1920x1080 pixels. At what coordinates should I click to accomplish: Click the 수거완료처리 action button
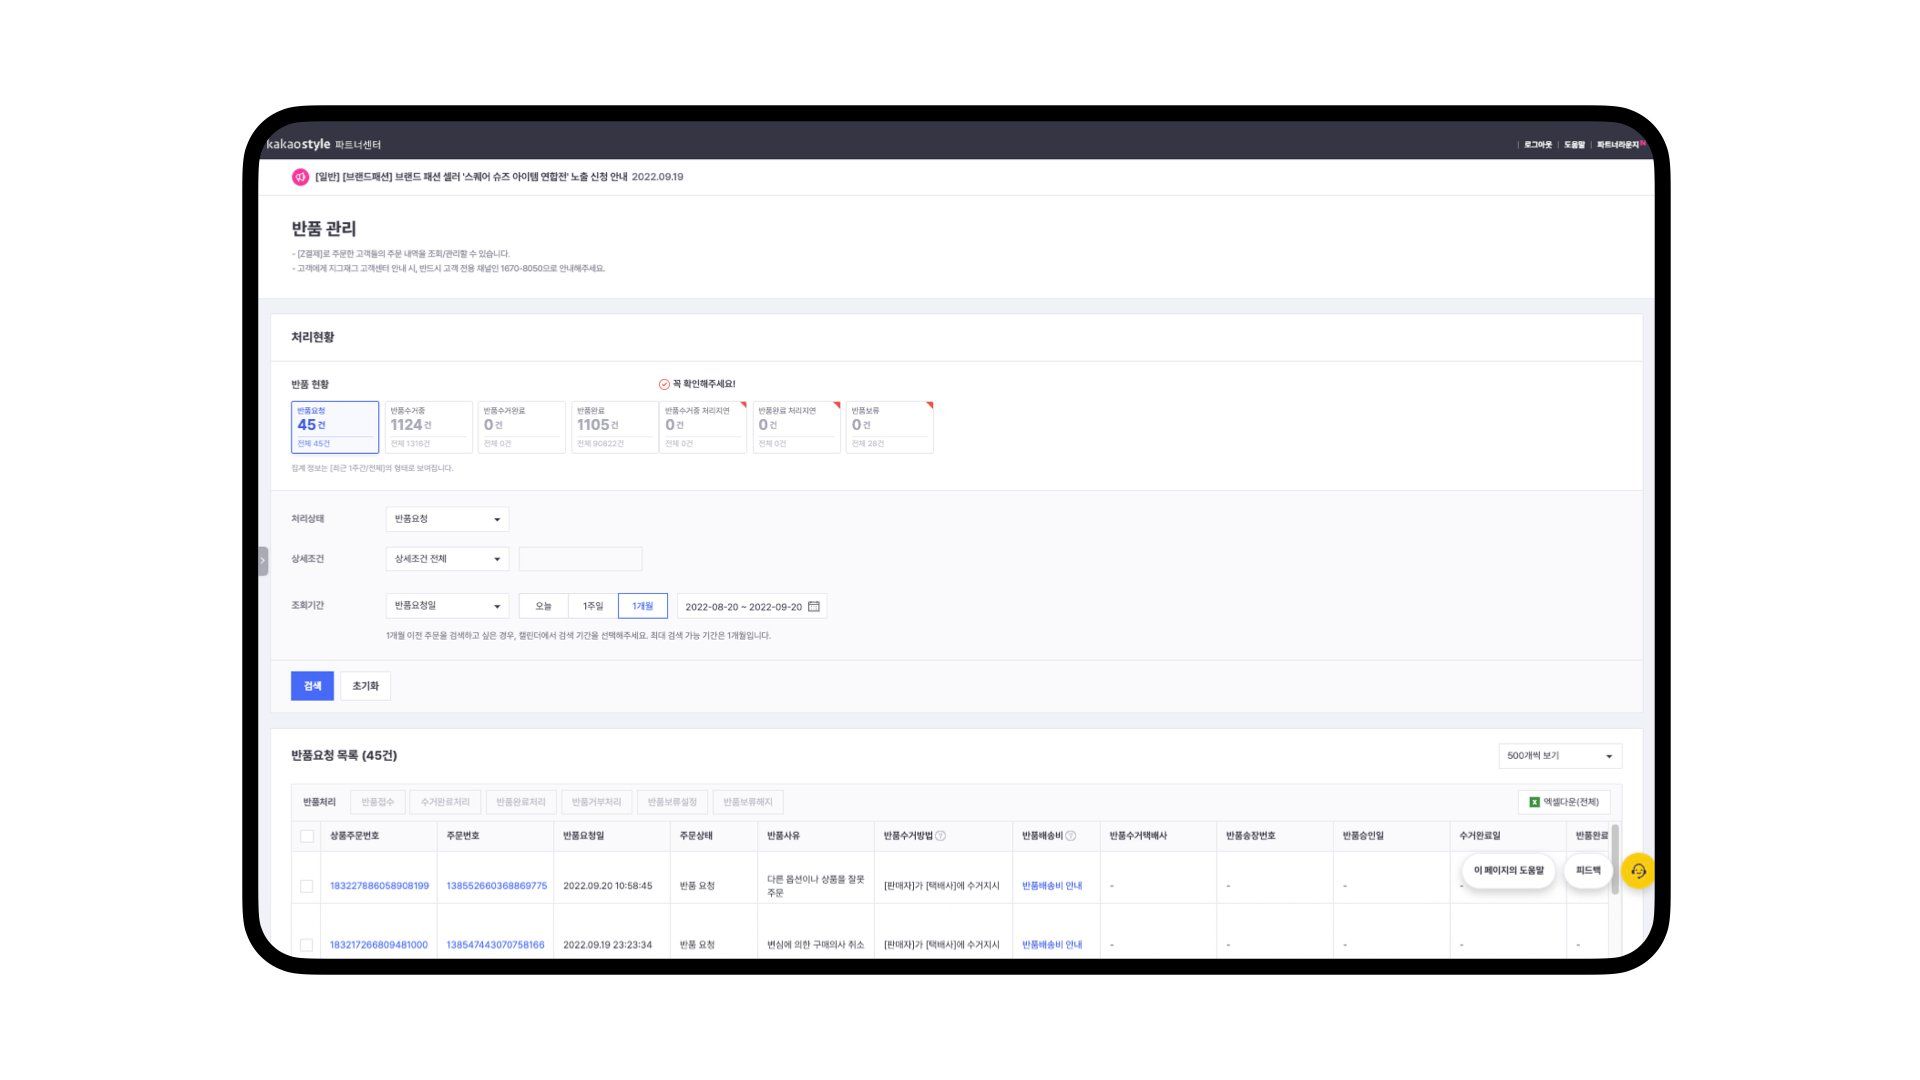[445, 802]
